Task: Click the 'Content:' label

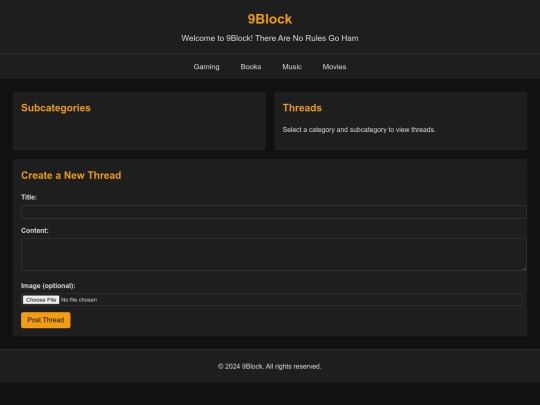Action: (35, 231)
